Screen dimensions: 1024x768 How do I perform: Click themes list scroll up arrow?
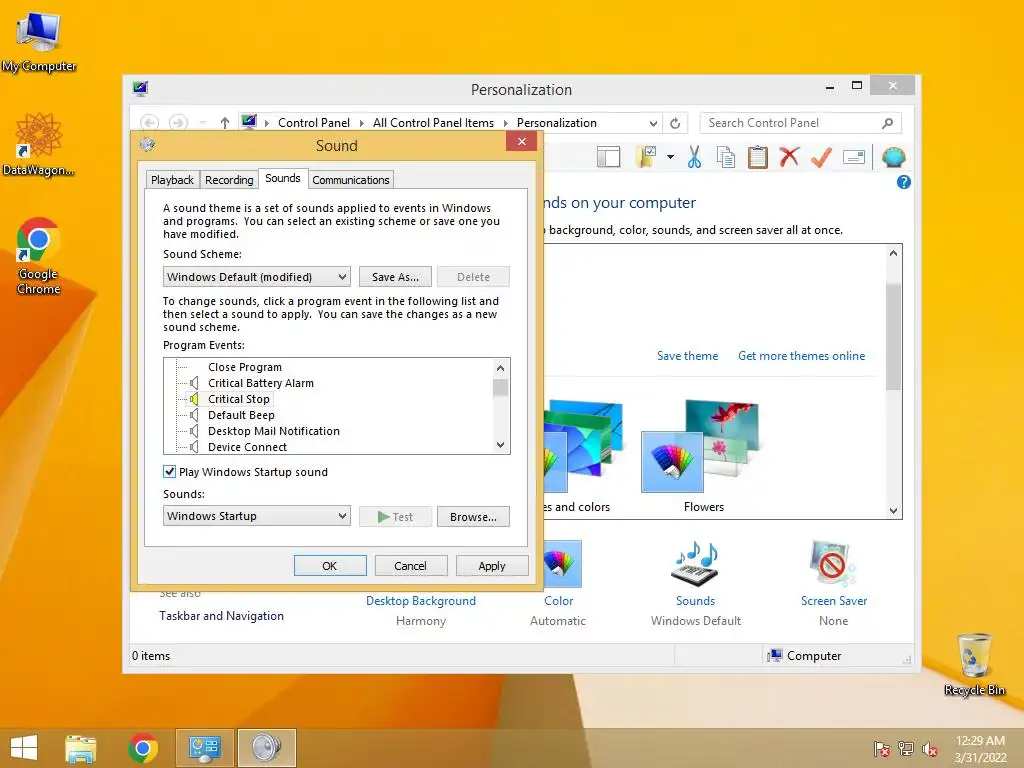click(893, 253)
